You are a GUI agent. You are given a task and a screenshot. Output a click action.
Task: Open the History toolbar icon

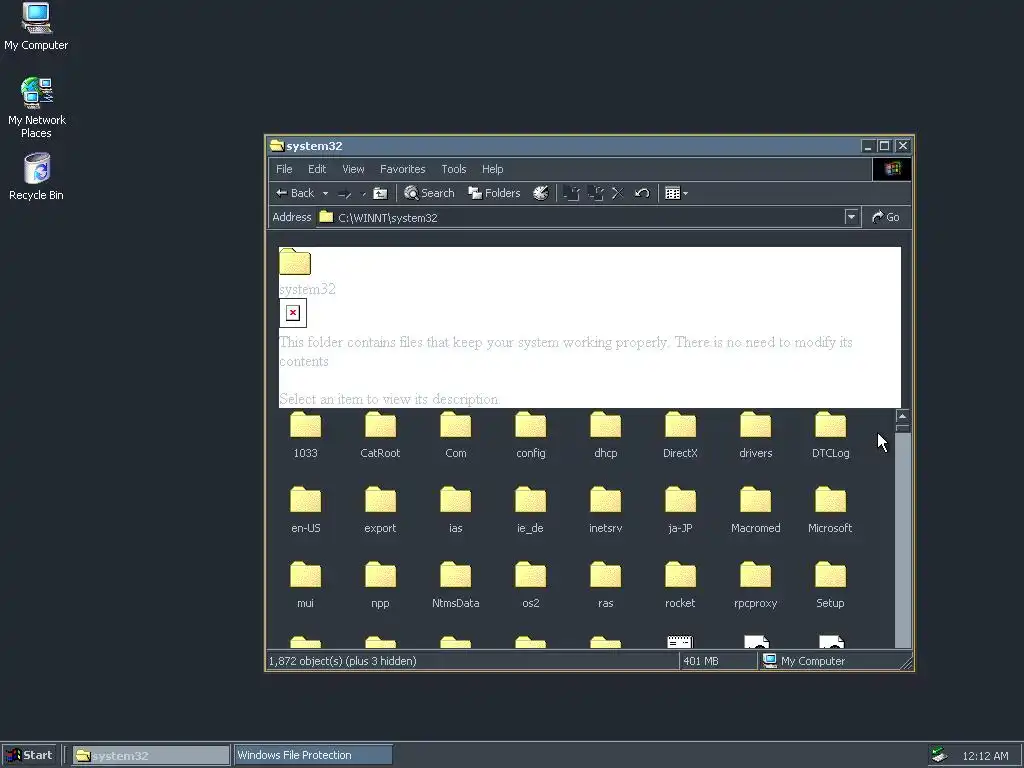click(541, 193)
